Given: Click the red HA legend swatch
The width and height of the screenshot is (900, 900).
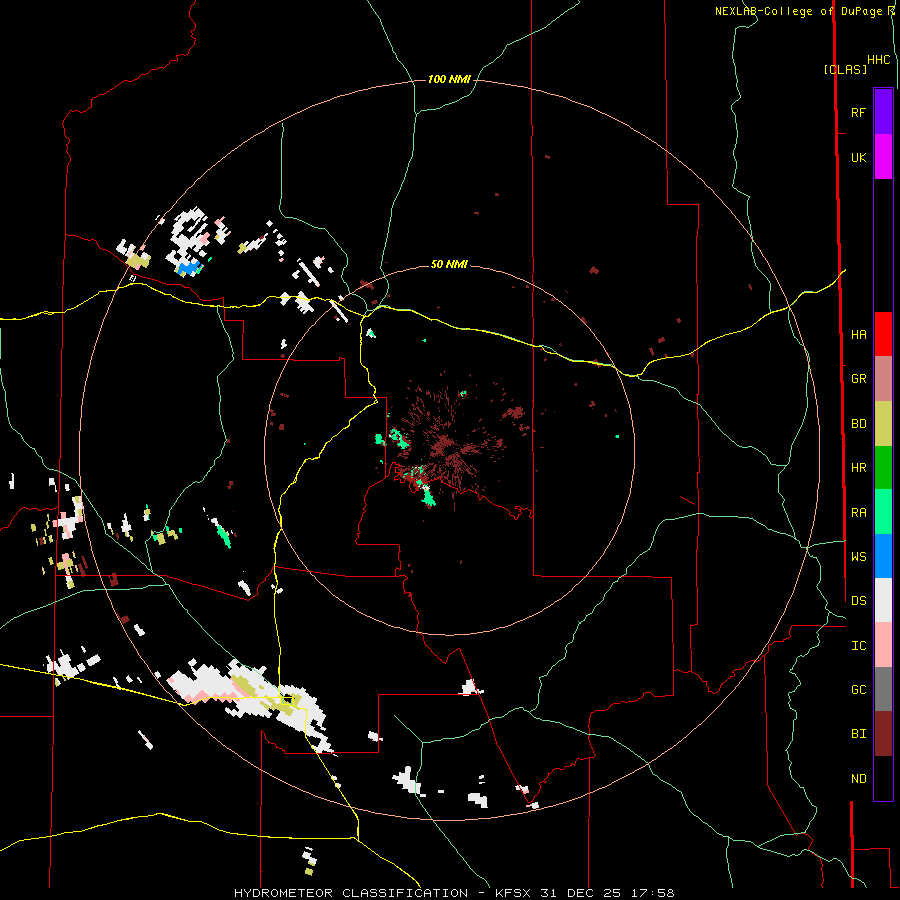Looking at the screenshot, I should click(883, 334).
